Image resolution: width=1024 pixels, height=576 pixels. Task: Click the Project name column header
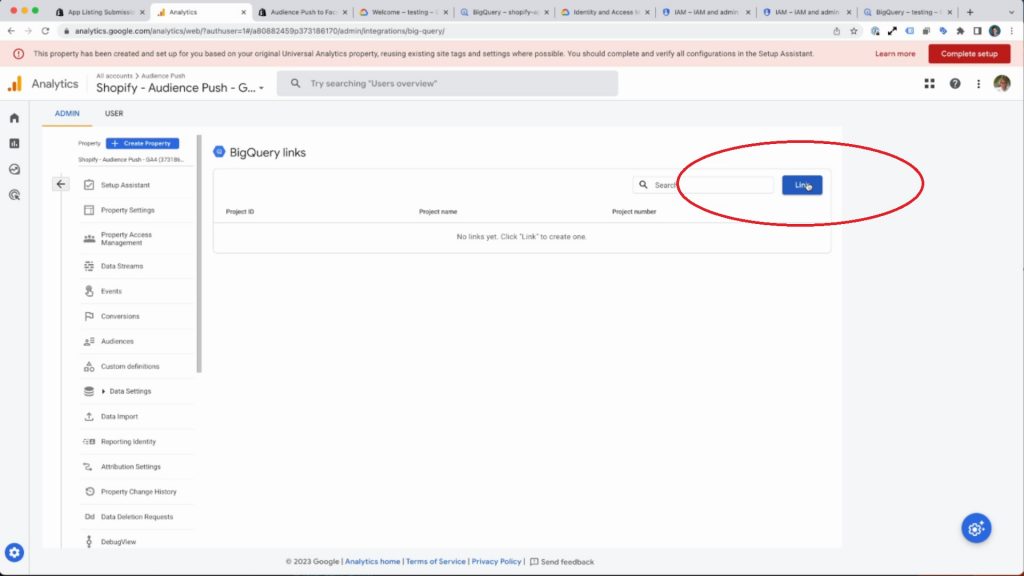438,212
